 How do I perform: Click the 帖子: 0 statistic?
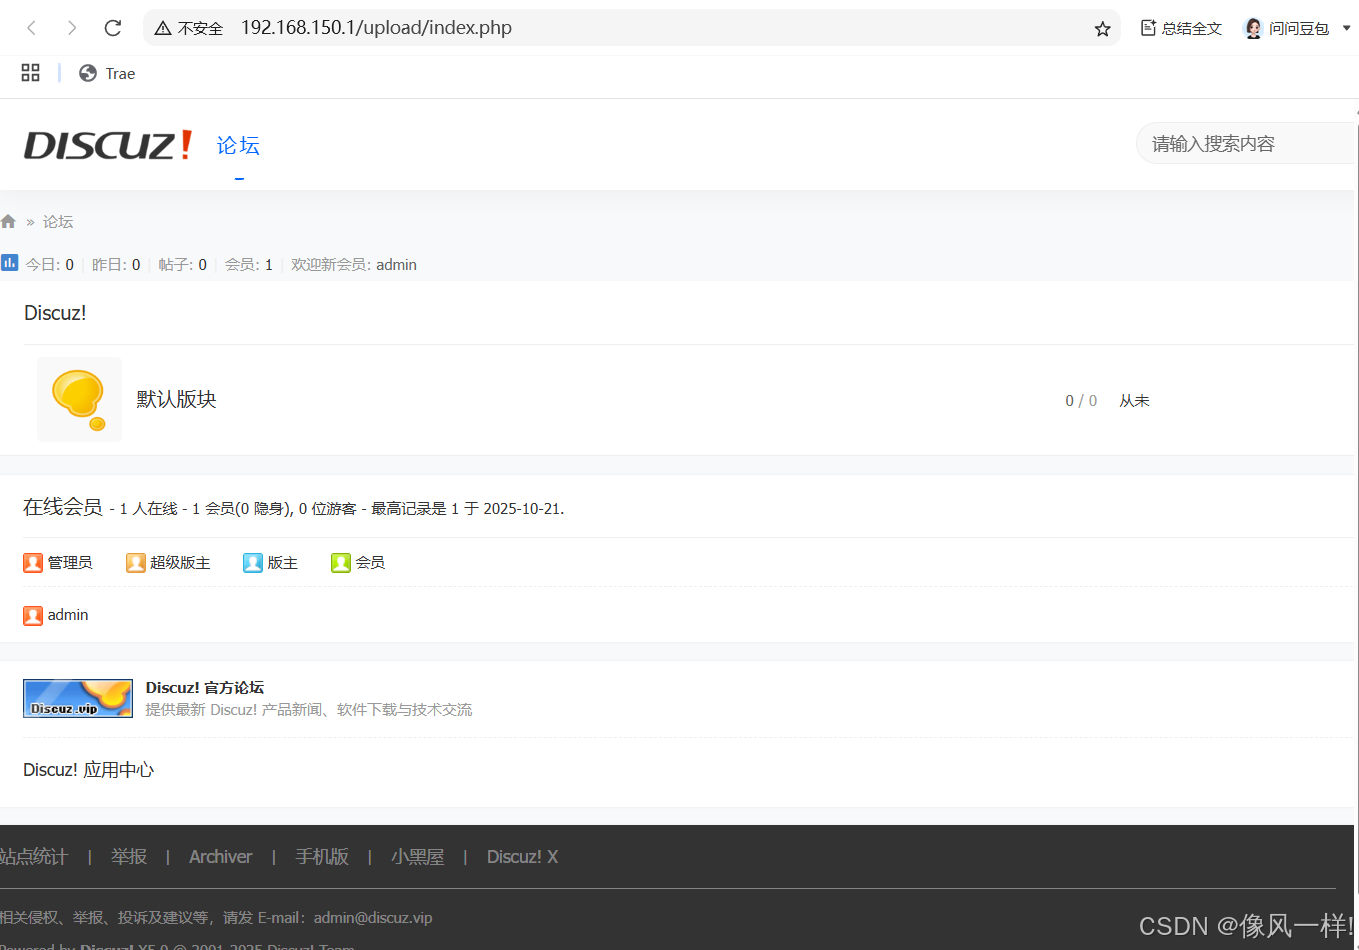click(x=182, y=265)
